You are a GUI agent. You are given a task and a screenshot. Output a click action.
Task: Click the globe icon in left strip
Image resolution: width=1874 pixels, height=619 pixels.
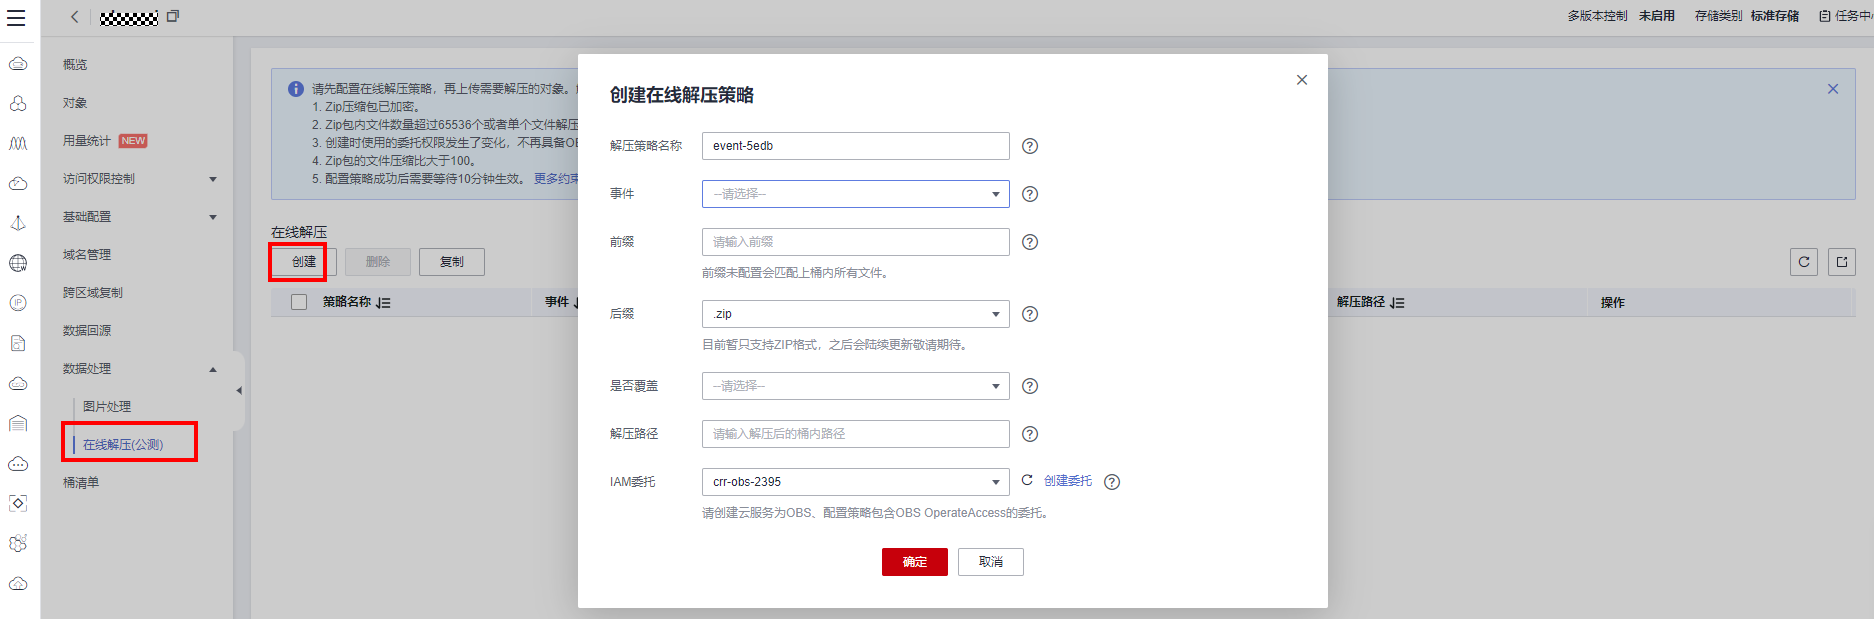pyautogui.click(x=18, y=263)
